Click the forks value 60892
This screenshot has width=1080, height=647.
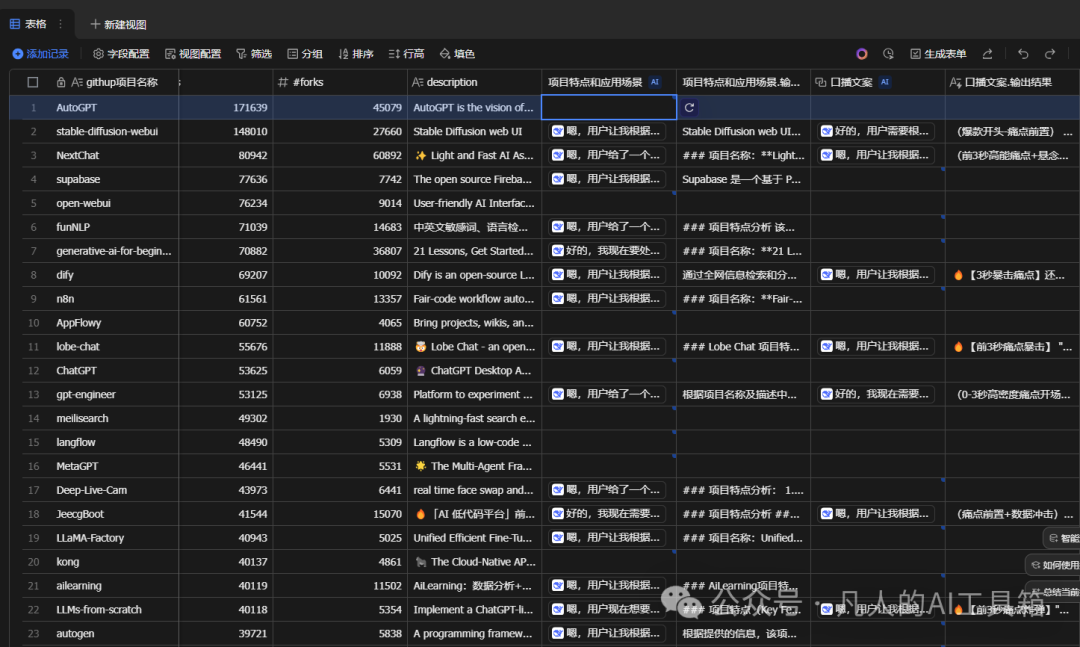click(x=387, y=155)
